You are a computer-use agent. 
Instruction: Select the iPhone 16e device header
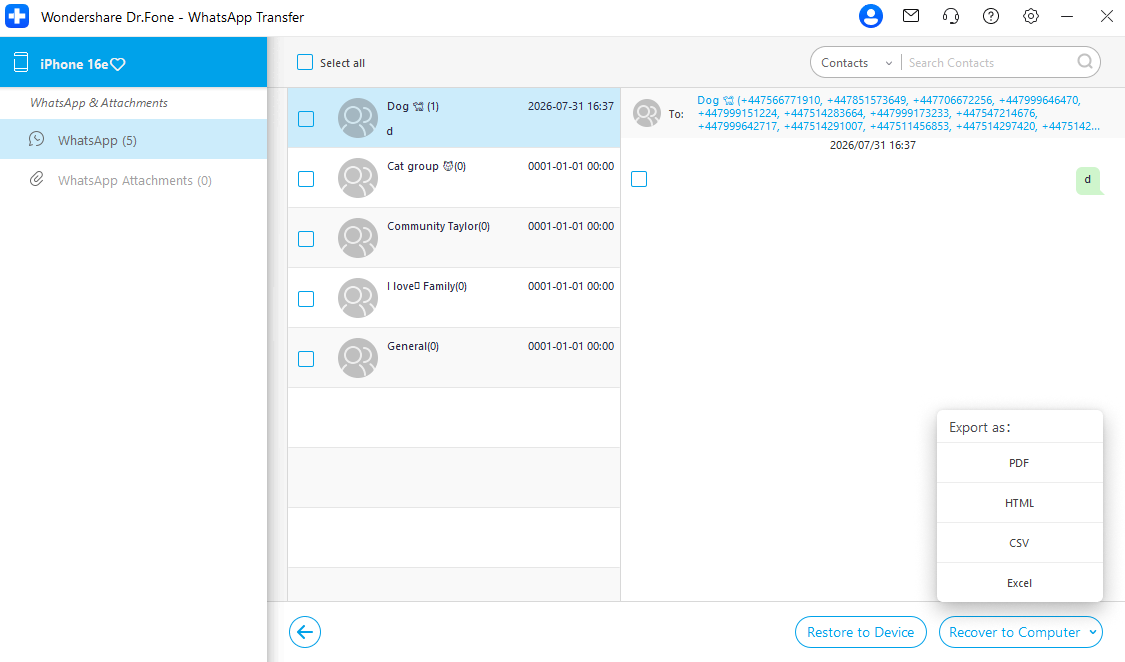click(x=133, y=62)
